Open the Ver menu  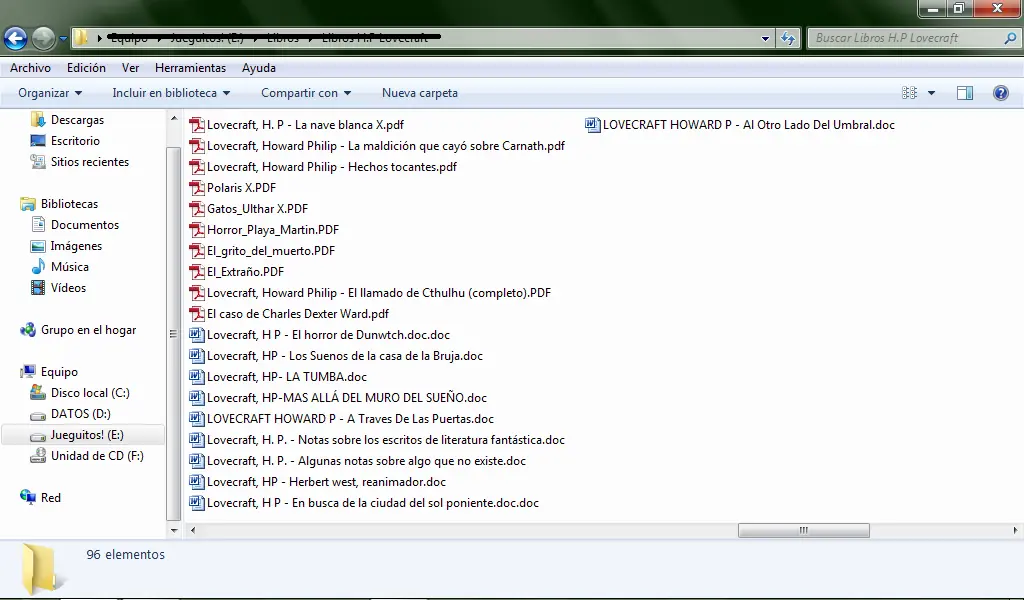coord(130,68)
